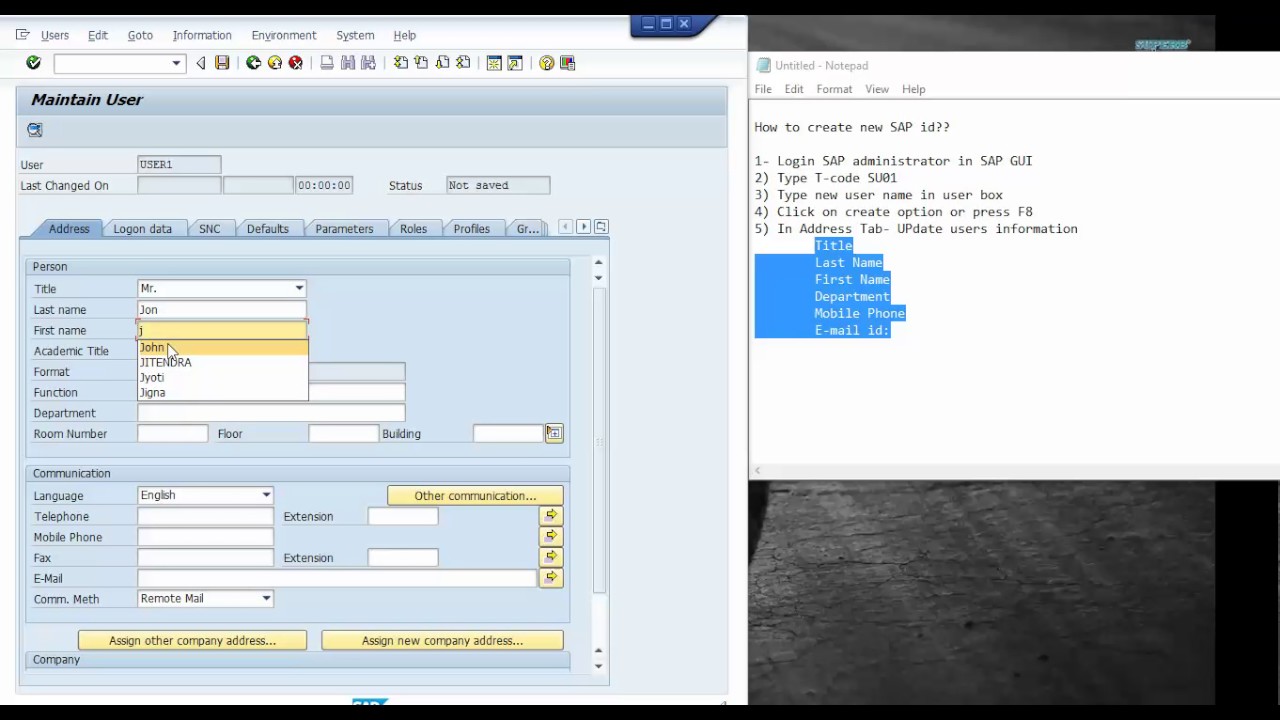Click the scroll-up arrow at top of Address pane
Viewport: 1280px width, 720px height.
[598, 262]
